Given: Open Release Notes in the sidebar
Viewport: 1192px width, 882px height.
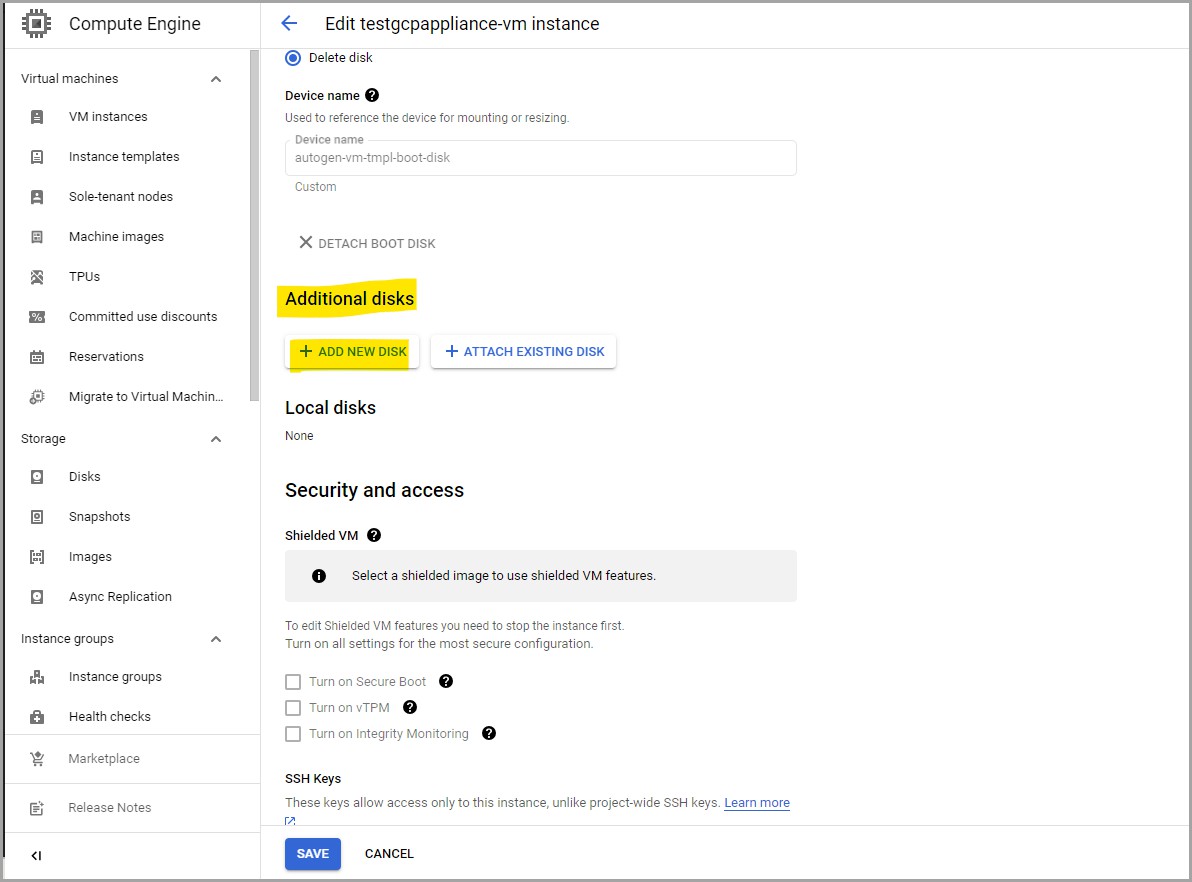Looking at the screenshot, I should (x=109, y=807).
